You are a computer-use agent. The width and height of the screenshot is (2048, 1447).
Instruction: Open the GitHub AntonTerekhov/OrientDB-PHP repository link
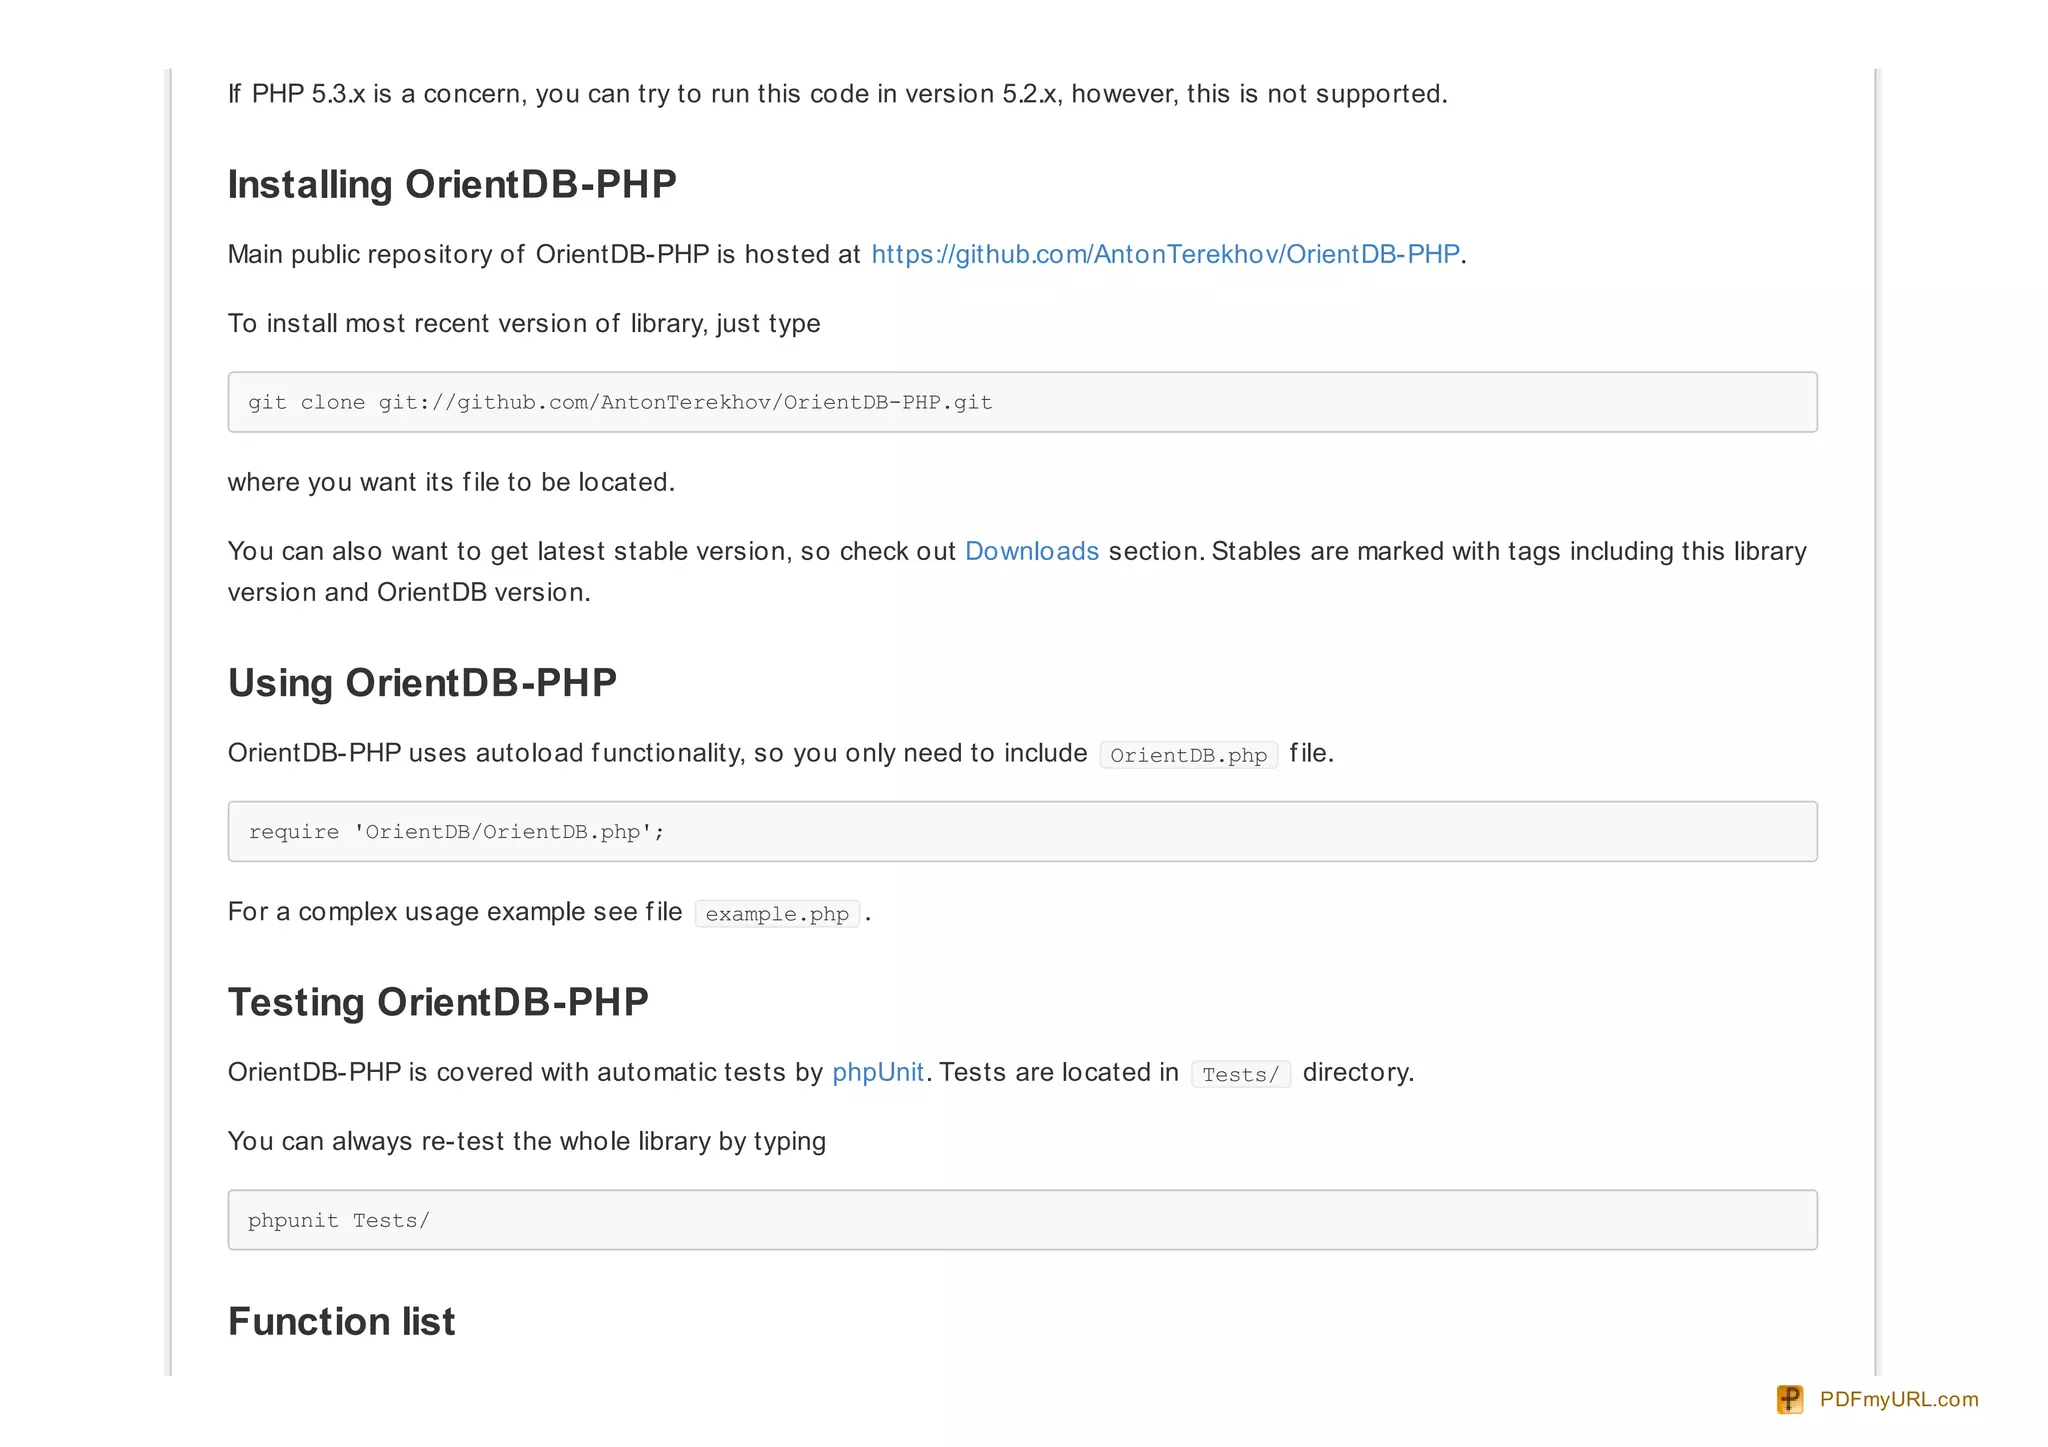pos(1164,254)
